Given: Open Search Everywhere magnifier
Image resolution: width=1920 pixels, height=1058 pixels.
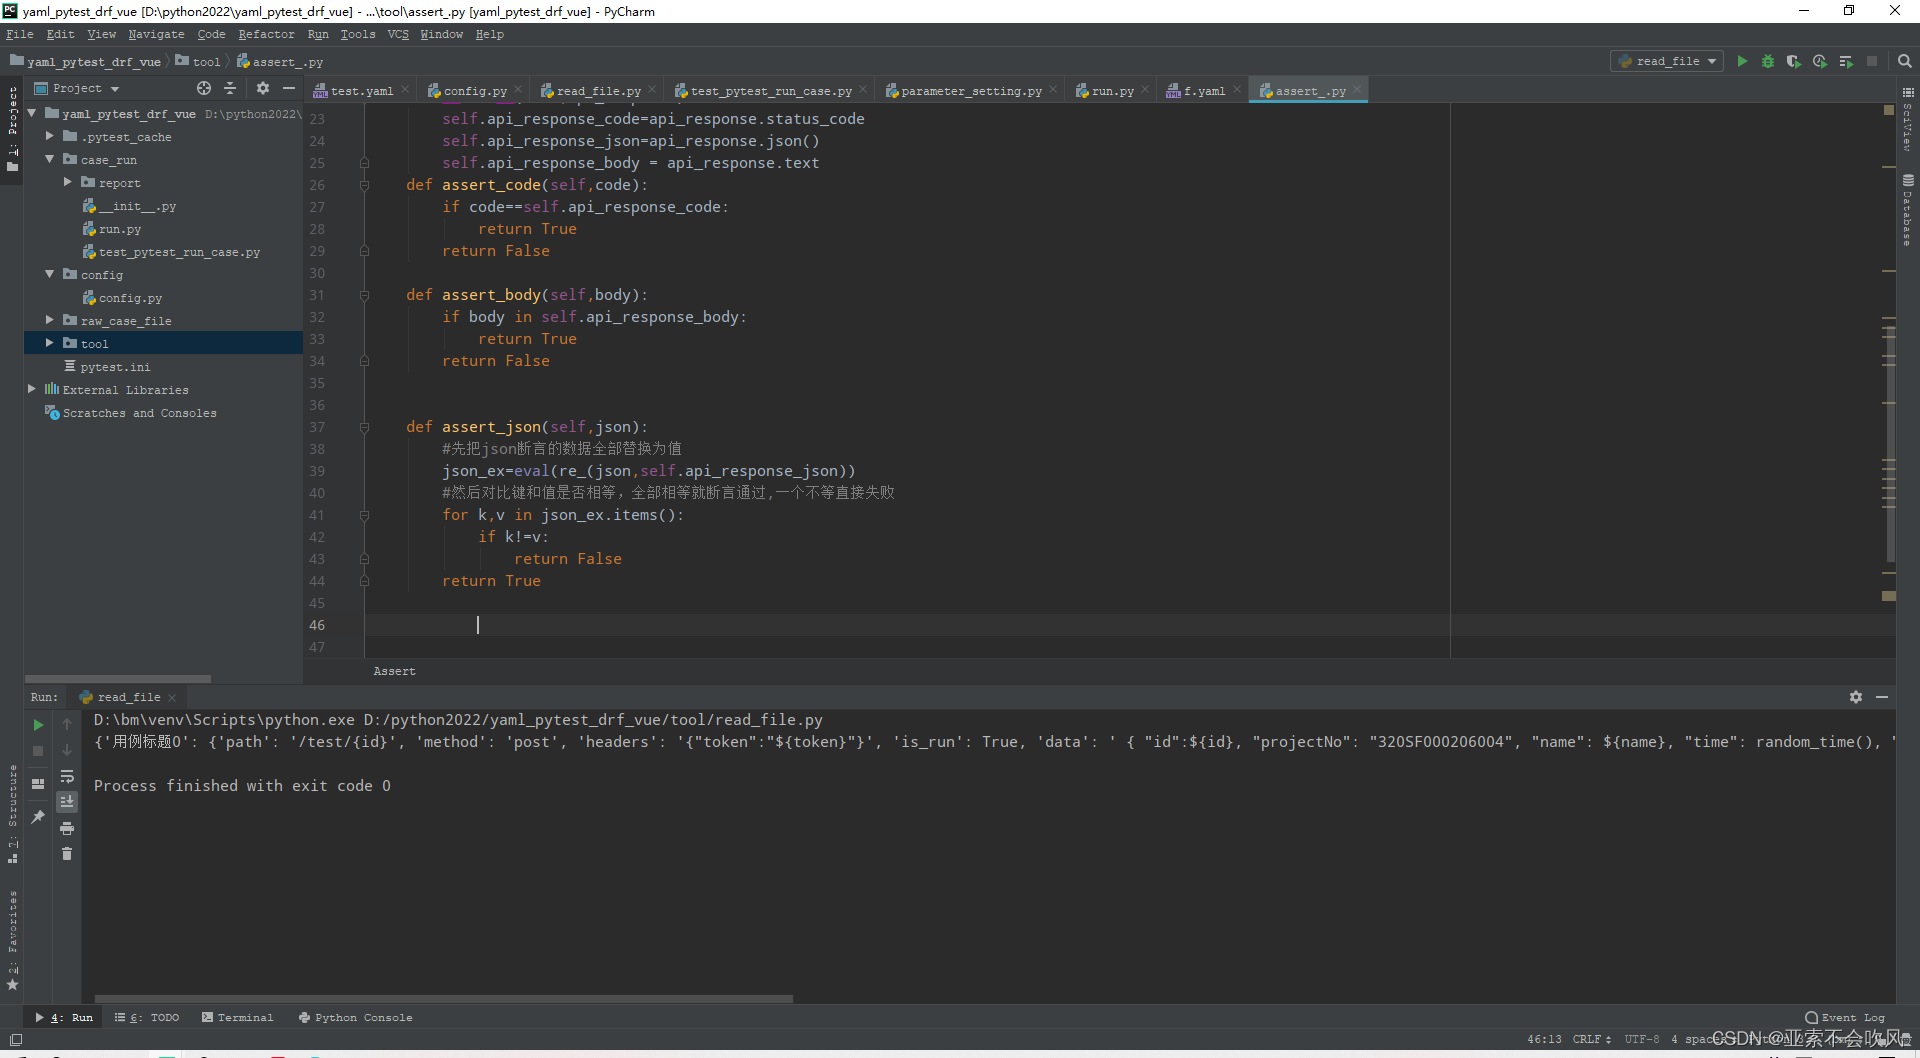Looking at the screenshot, I should 1905,61.
